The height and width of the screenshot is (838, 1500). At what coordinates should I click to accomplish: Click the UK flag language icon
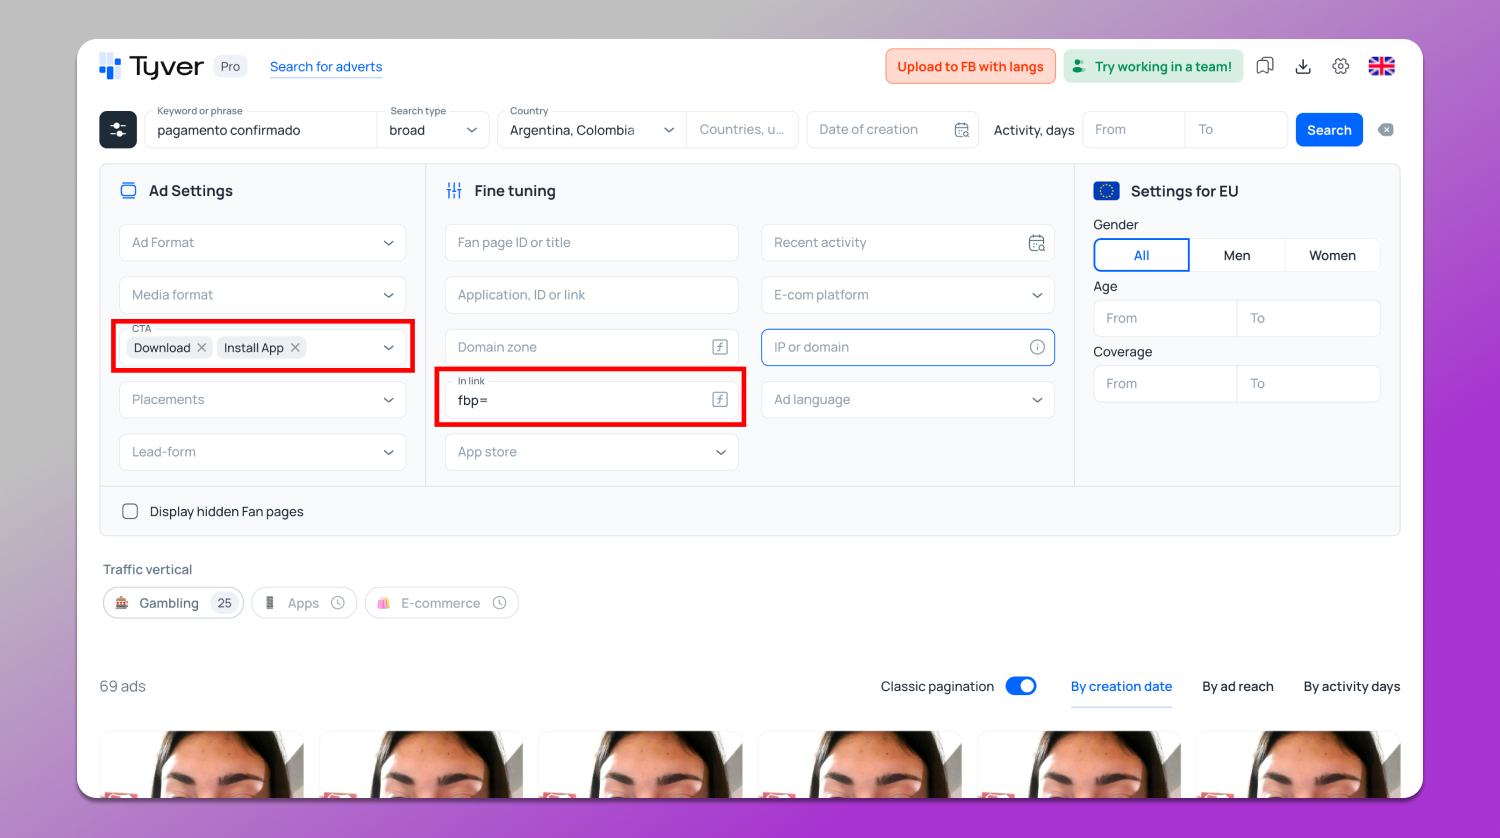tap(1381, 66)
